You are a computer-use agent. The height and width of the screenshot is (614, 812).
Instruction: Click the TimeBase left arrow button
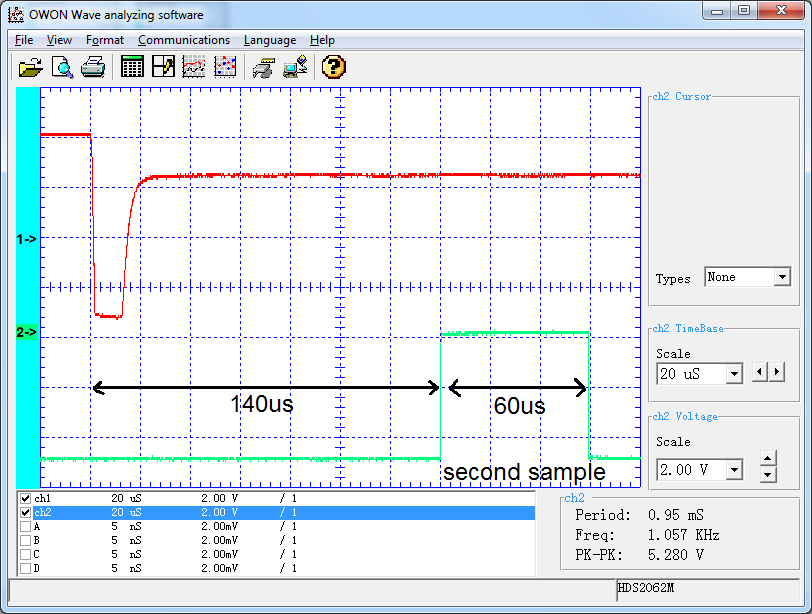point(760,372)
